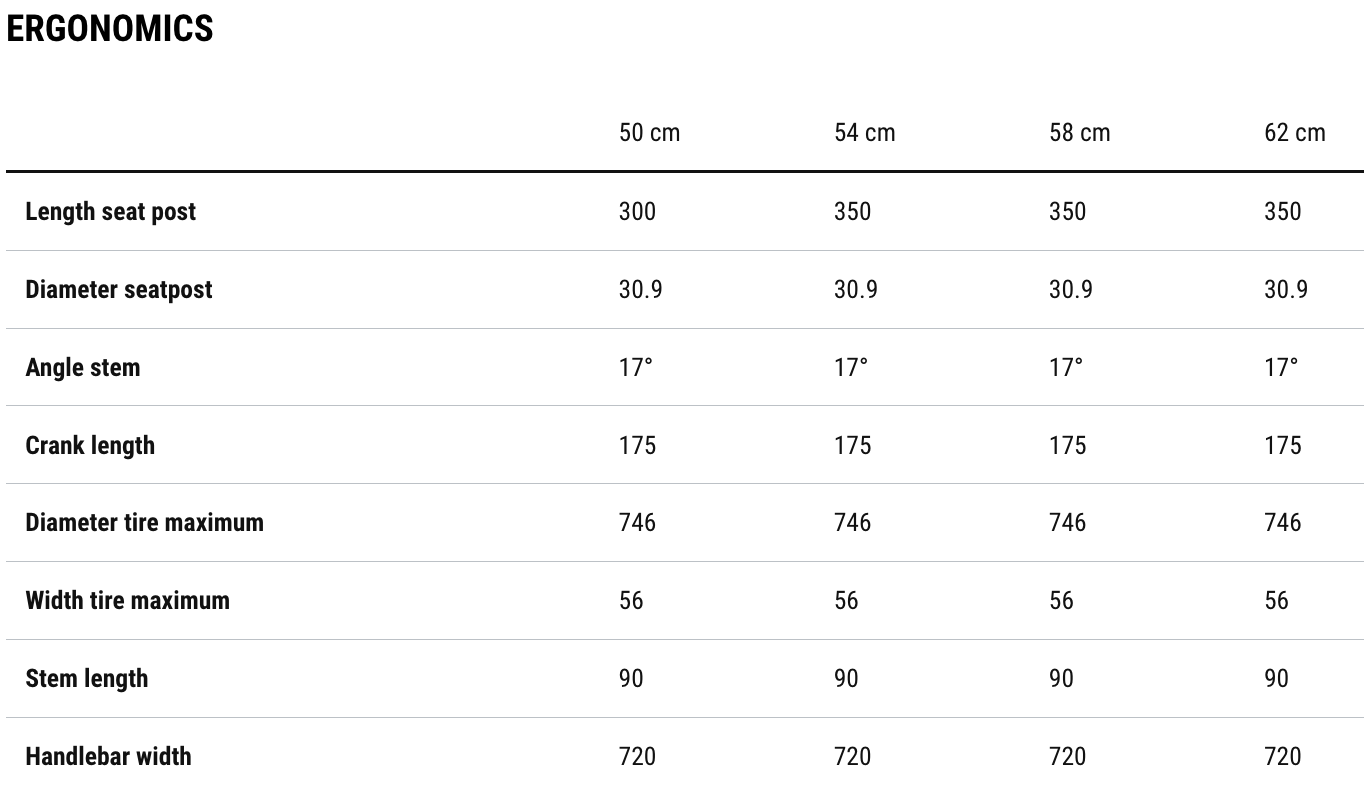This screenshot has height=804, width=1364.
Task: Select the 720 handlebar width for 62 cm
Action: point(1282,756)
